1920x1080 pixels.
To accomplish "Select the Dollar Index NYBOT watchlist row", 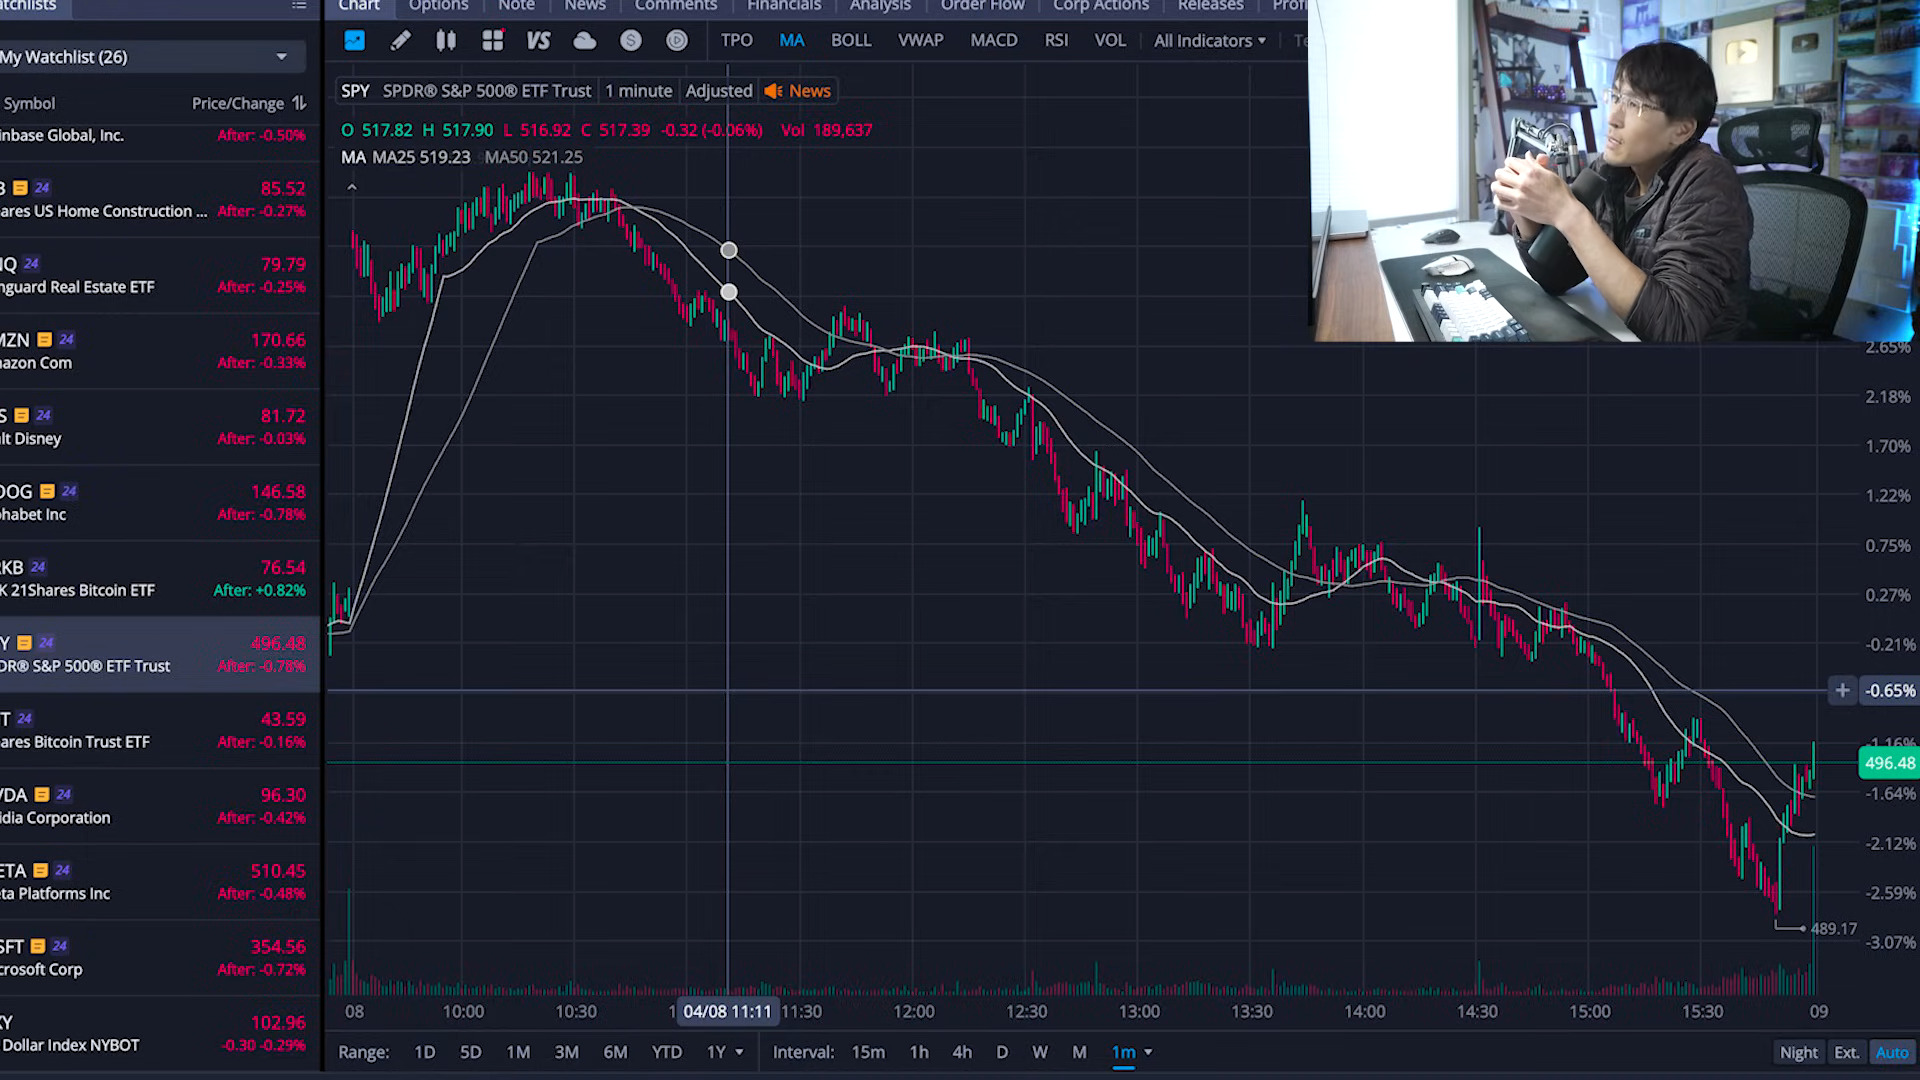I will 160,1034.
